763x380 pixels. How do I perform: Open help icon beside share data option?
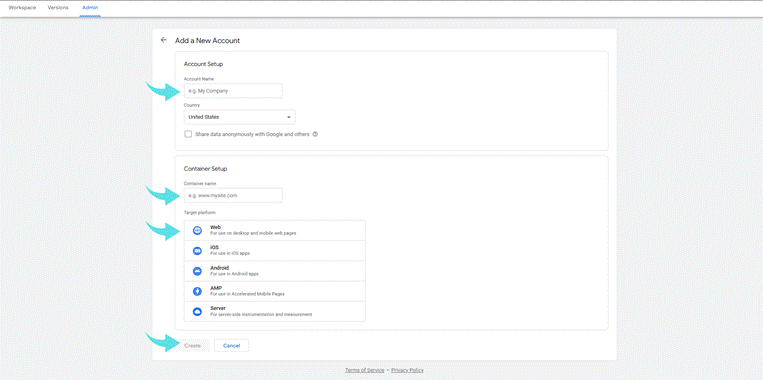315,134
